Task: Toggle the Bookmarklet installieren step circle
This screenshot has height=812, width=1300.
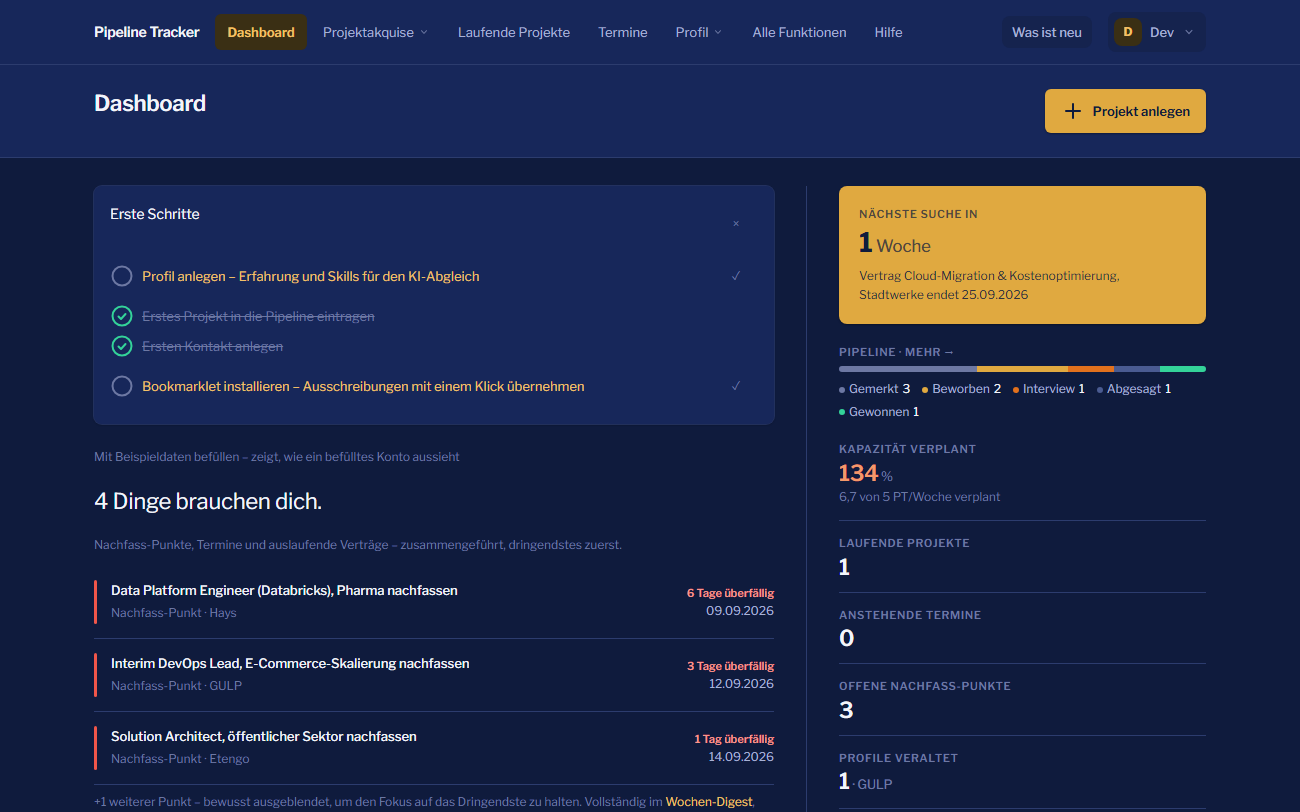Action: tap(122, 386)
